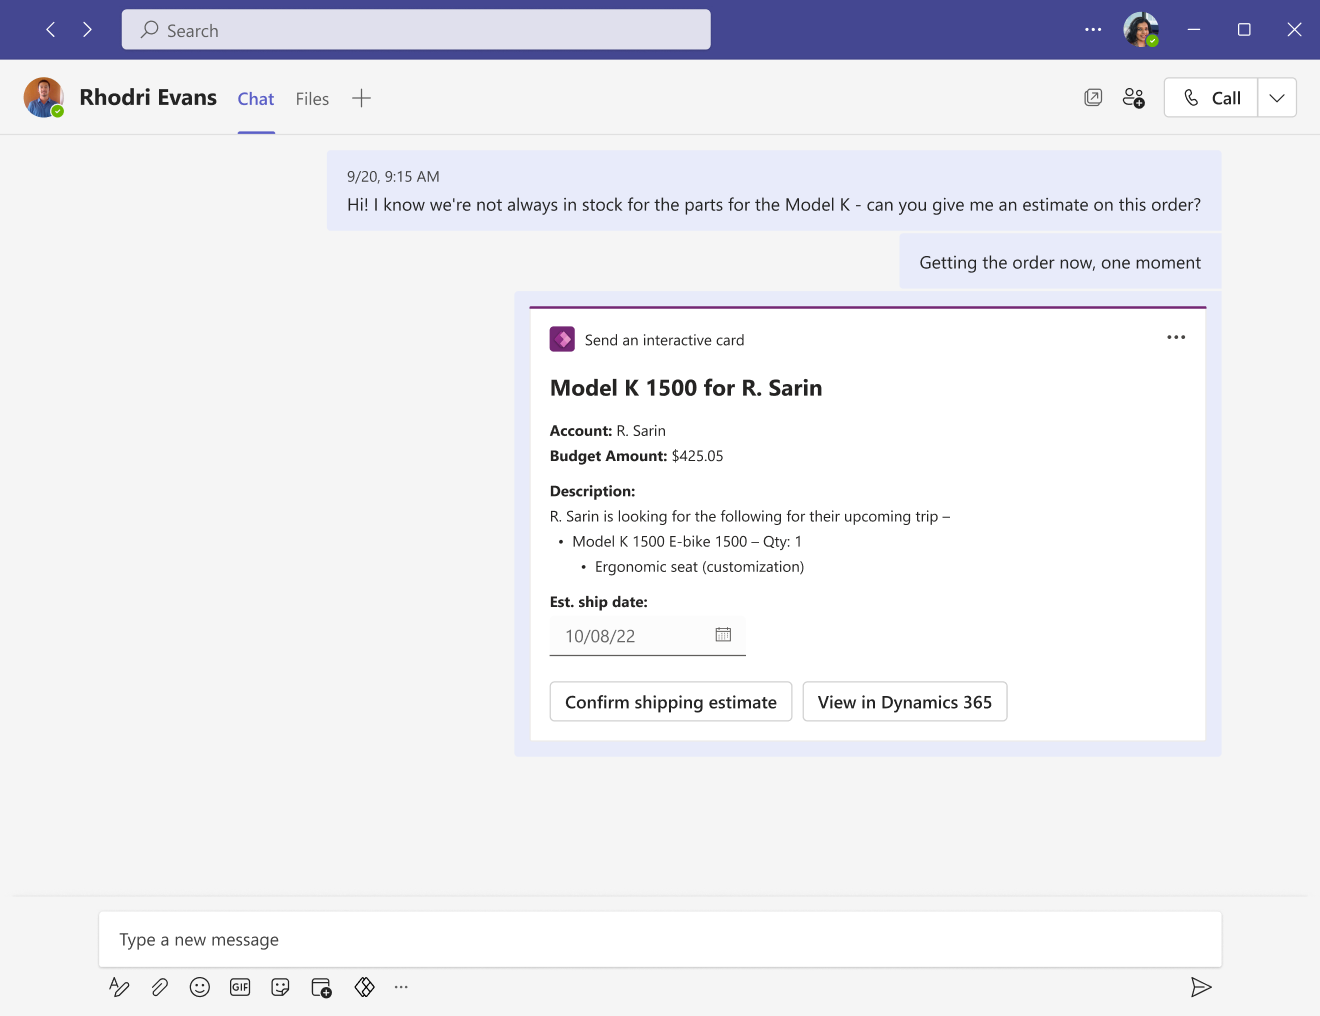
Task: Click the 'Getting the order now' message
Action: (x=1060, y=262)
